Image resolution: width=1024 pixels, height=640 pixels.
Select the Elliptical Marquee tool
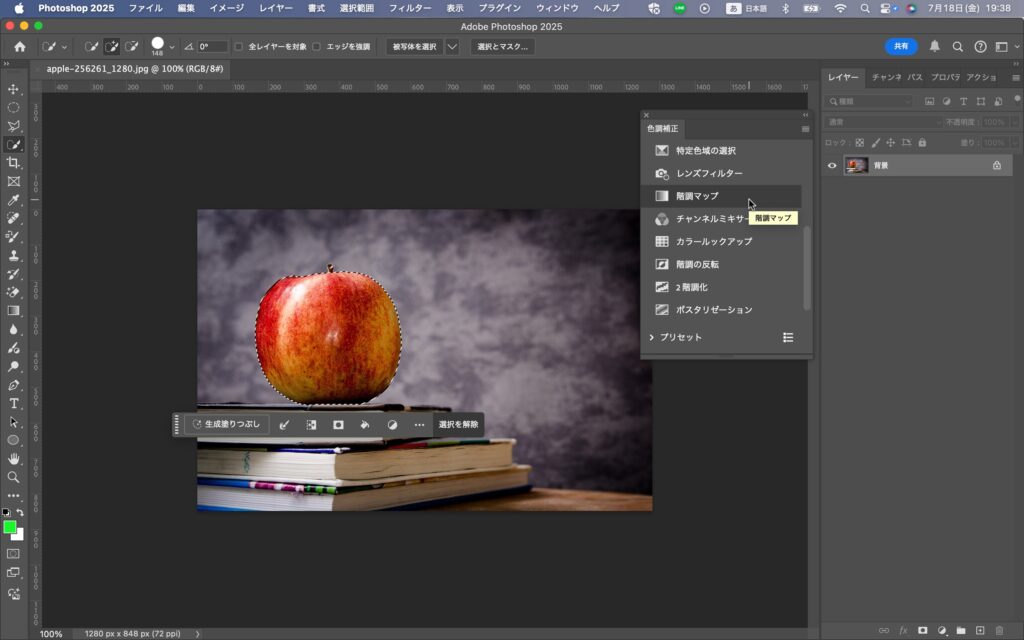pos(13,107)
